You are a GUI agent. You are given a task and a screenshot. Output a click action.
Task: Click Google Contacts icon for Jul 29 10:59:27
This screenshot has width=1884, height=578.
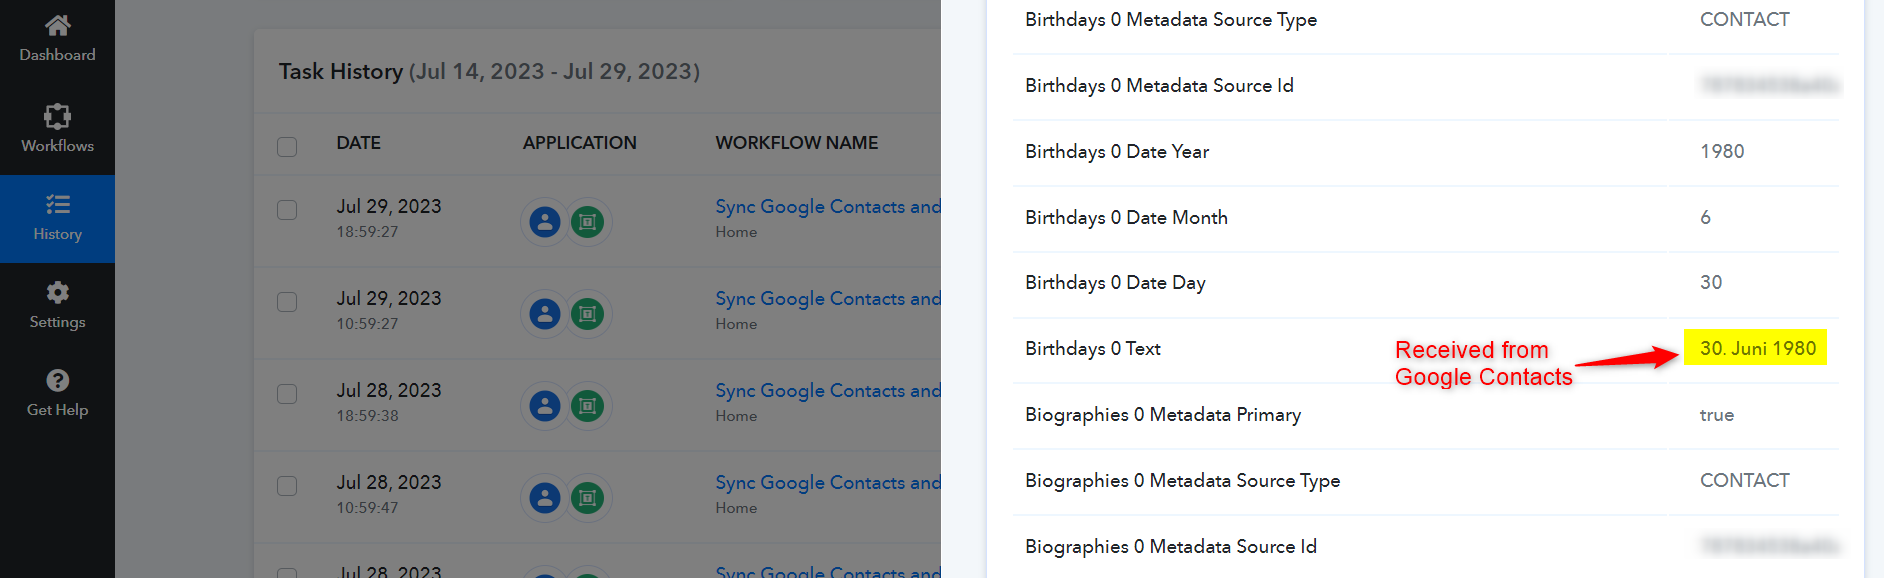point(545,314)
